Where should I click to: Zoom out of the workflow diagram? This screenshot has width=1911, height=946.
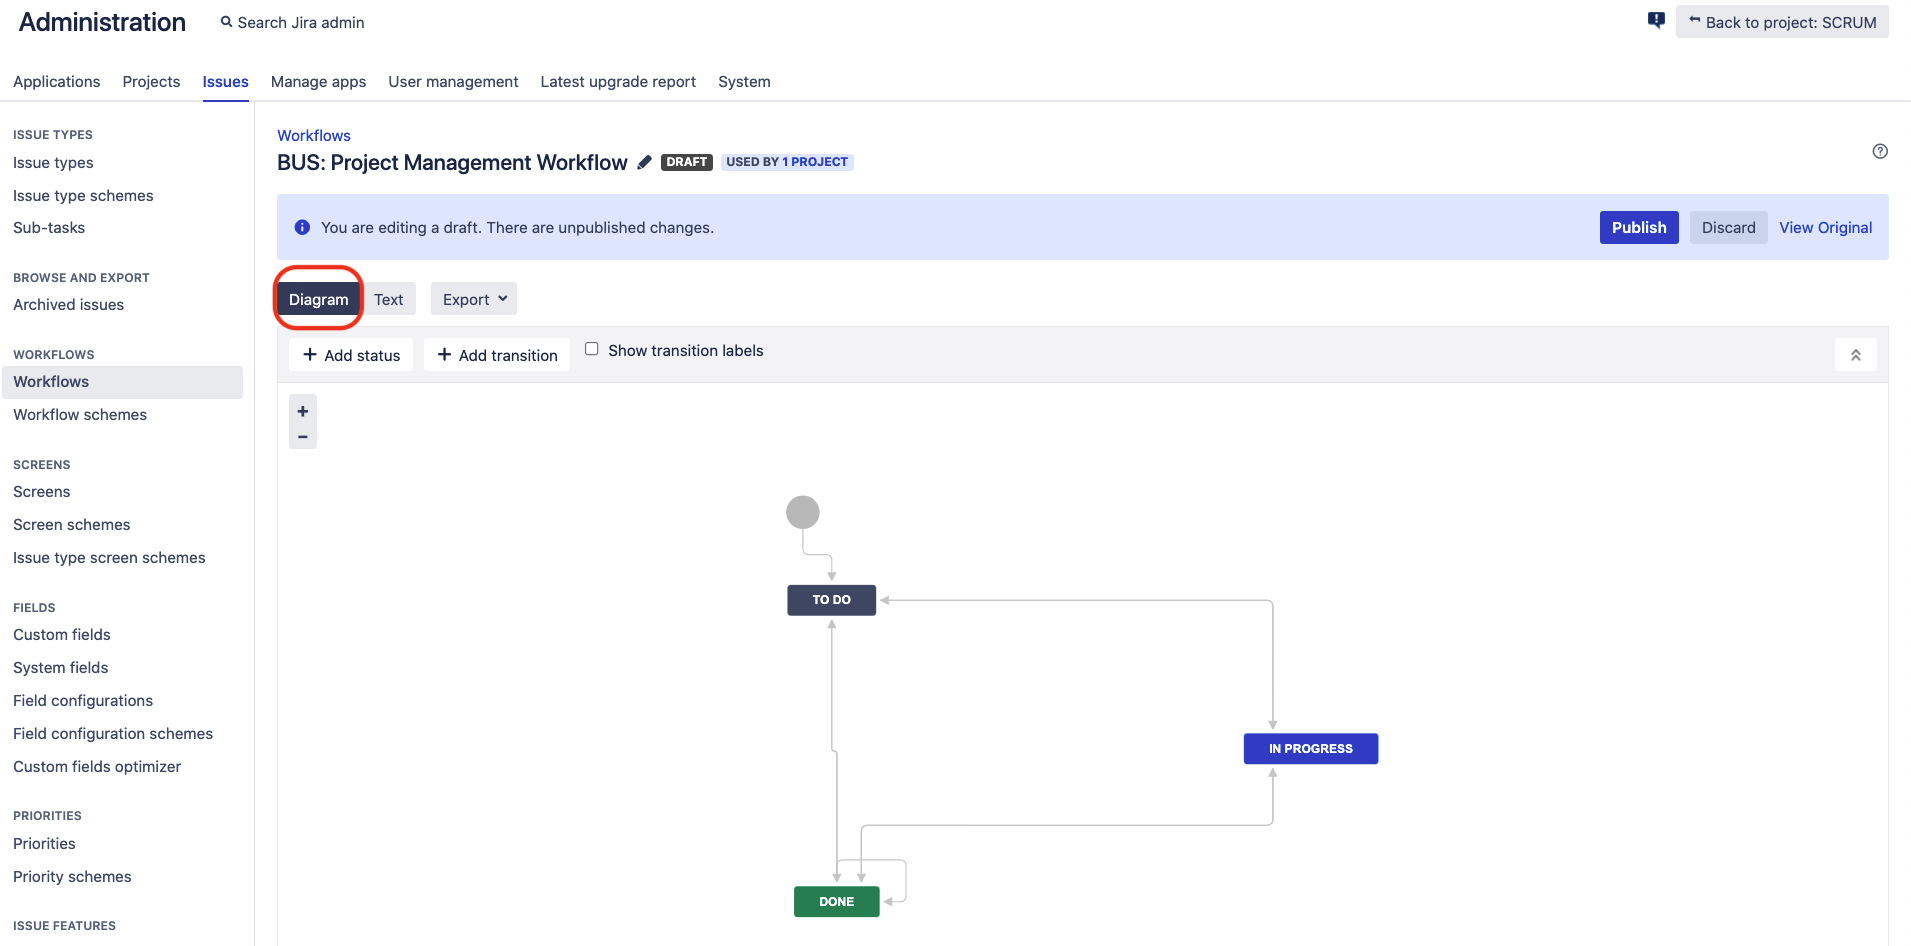click(303, 437)
